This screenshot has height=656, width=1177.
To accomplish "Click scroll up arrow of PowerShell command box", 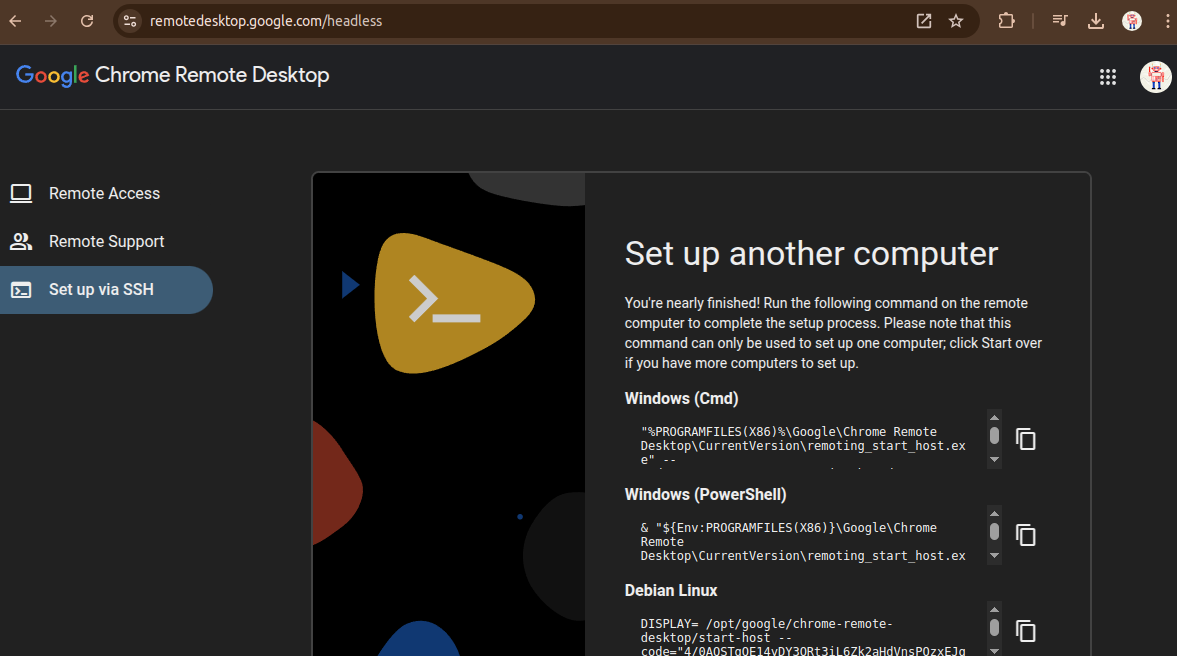I will pyautogui.click(x=995, y=514).
